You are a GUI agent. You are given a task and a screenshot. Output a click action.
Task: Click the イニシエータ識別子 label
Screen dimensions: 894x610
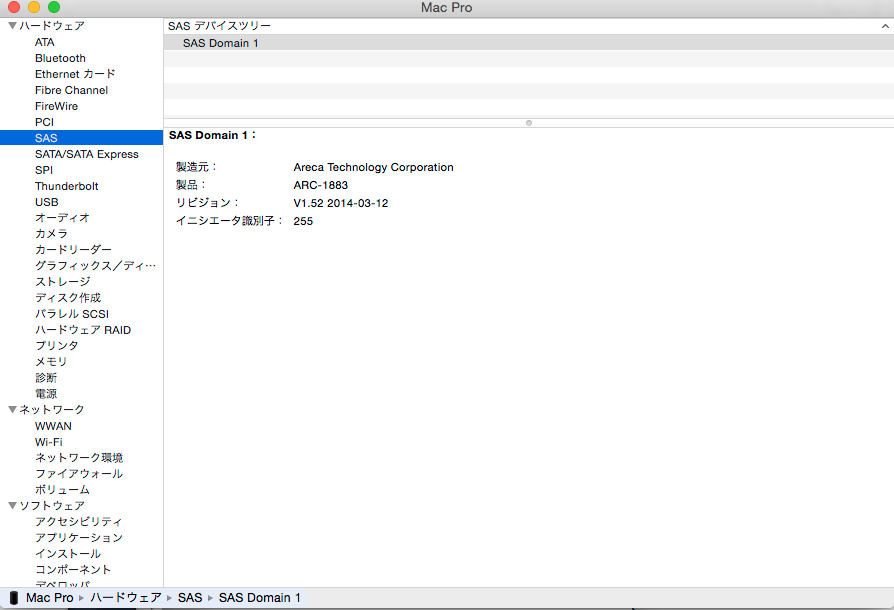[x=229, y=221]
